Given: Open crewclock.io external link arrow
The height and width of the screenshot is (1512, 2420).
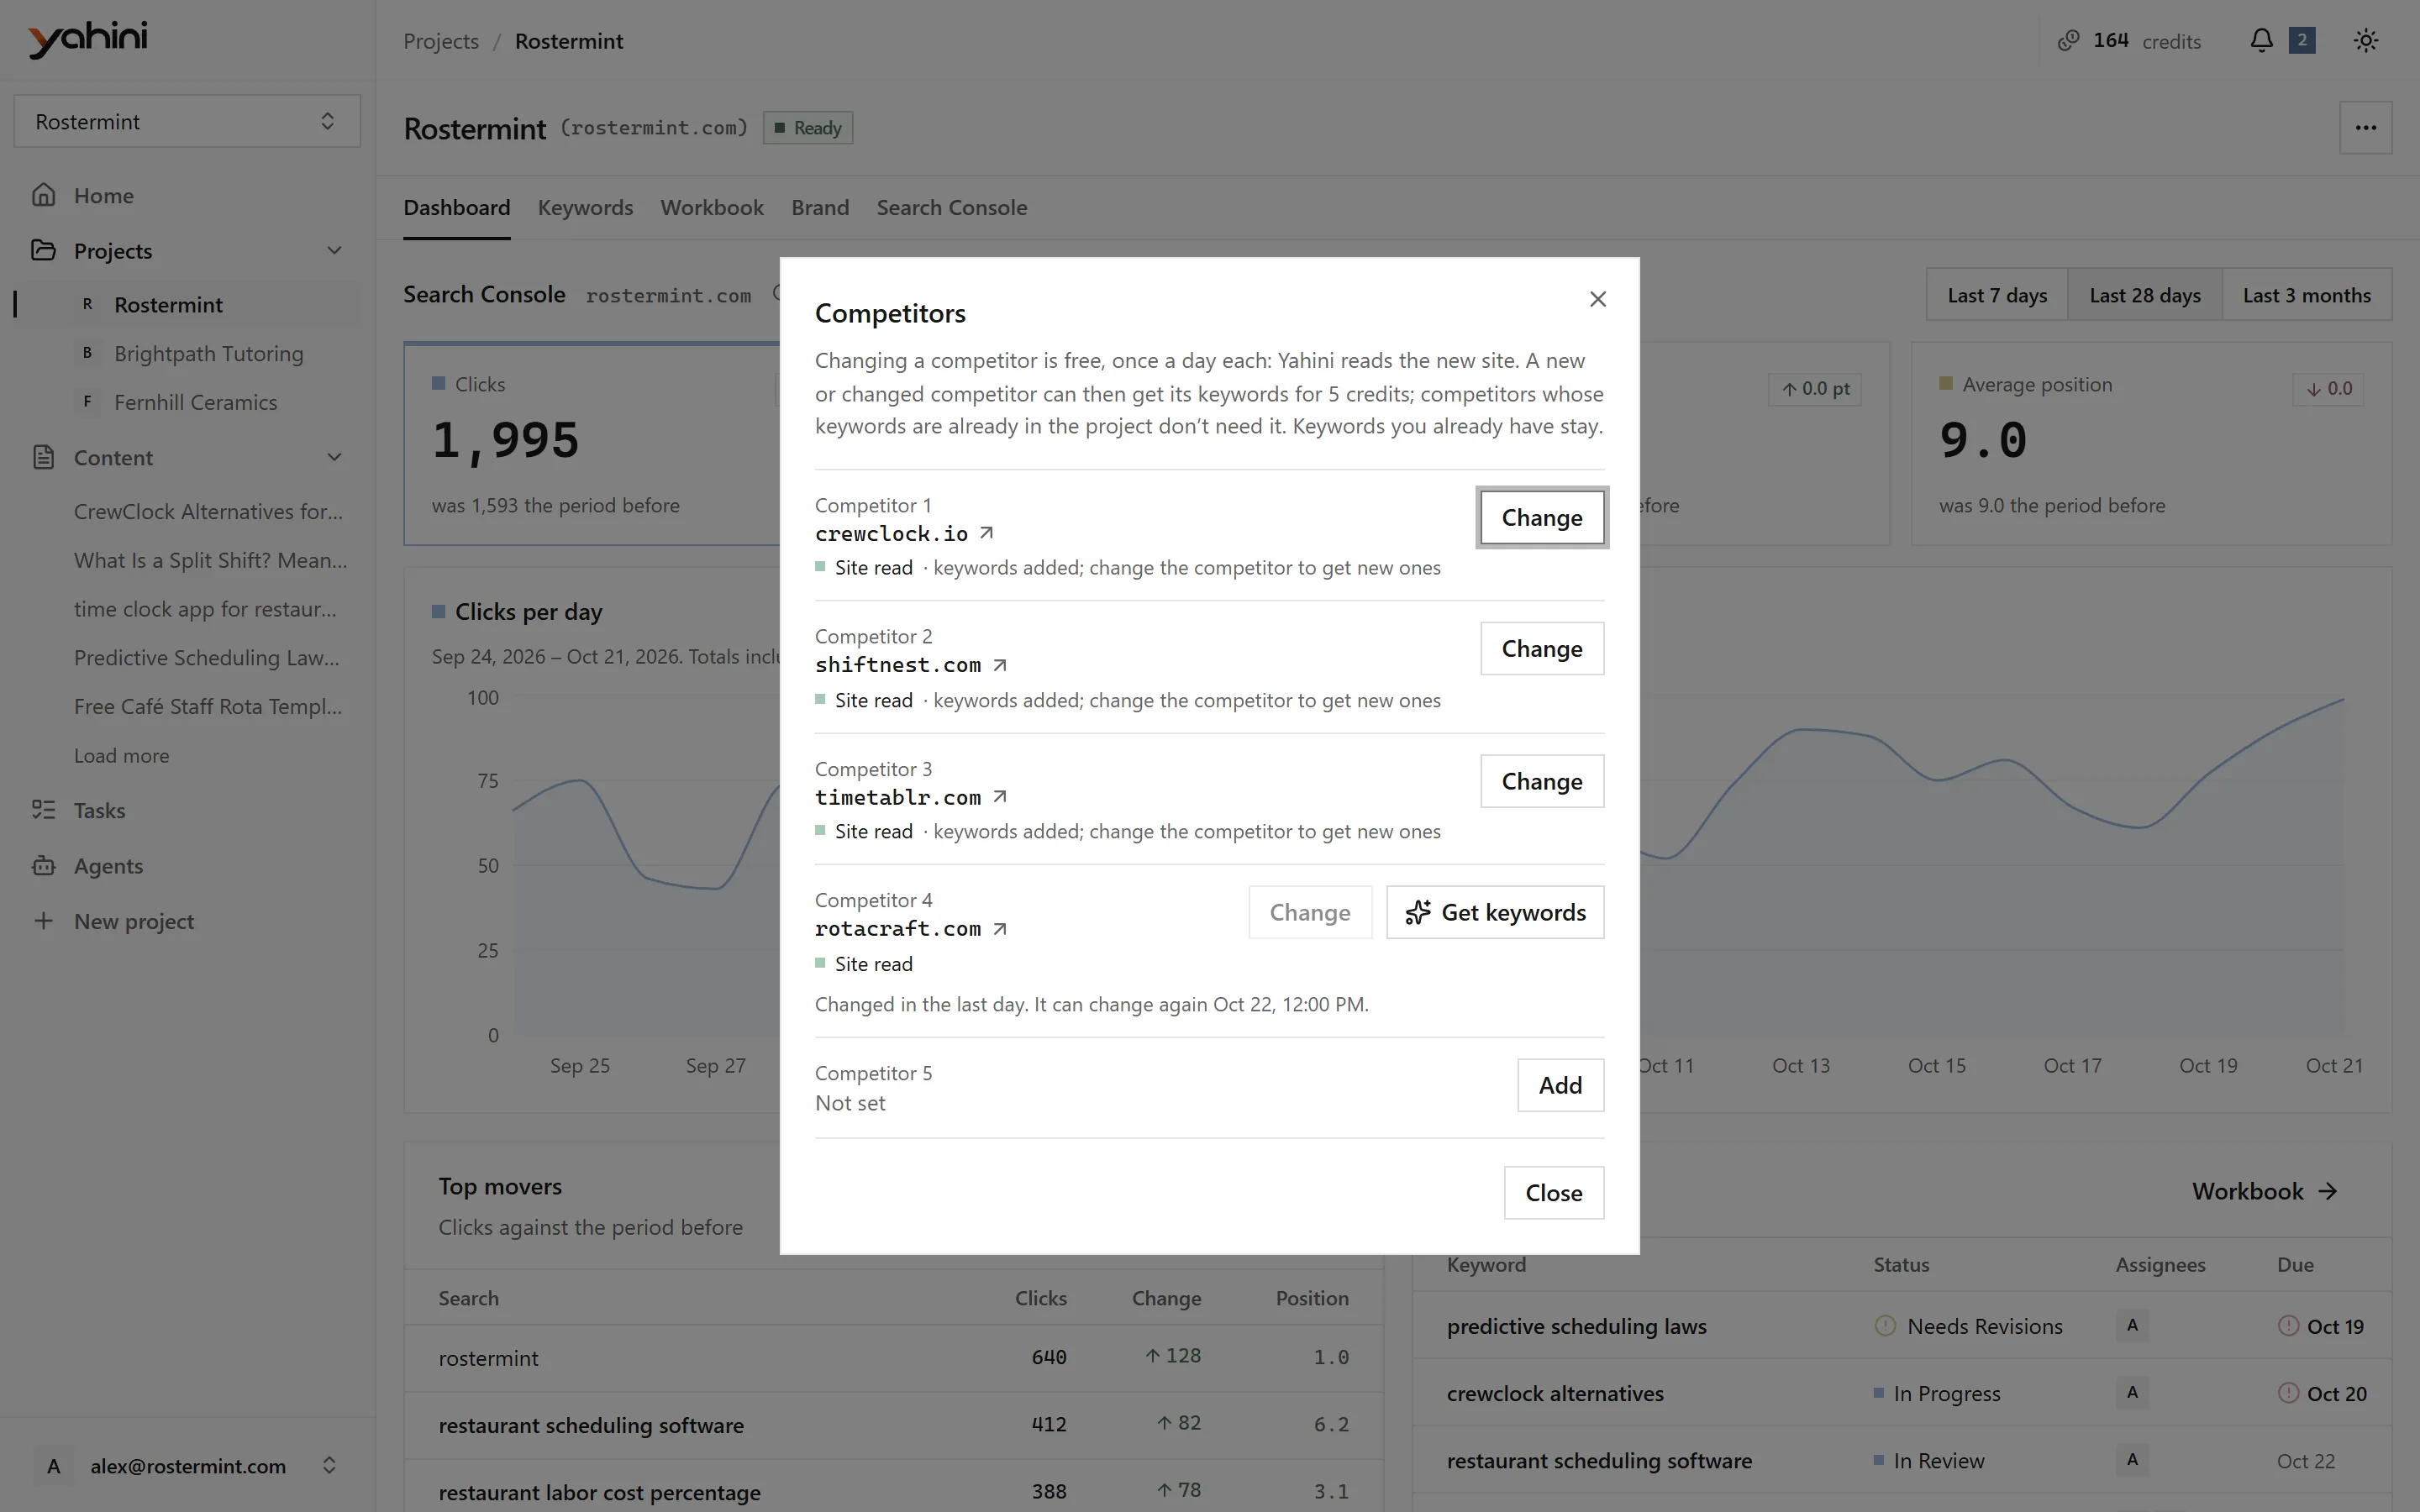Looking at the screenshot, I should tap(986, 533).
